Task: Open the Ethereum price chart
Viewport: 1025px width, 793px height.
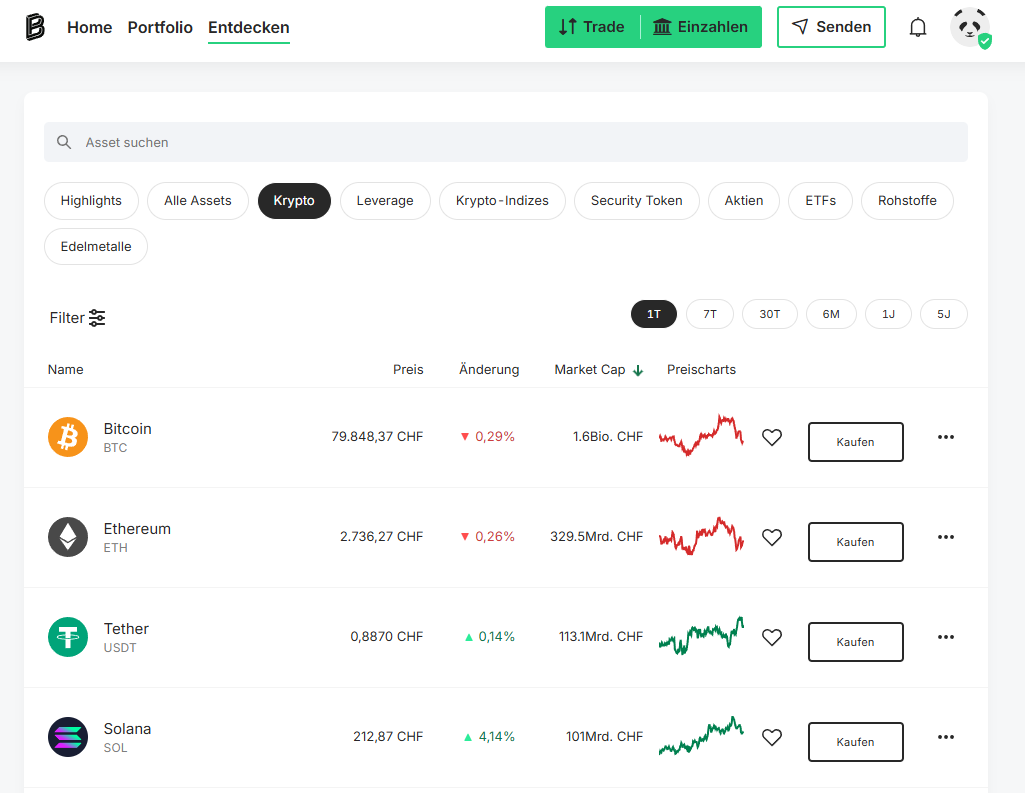Action: click(x=701, y=535)
